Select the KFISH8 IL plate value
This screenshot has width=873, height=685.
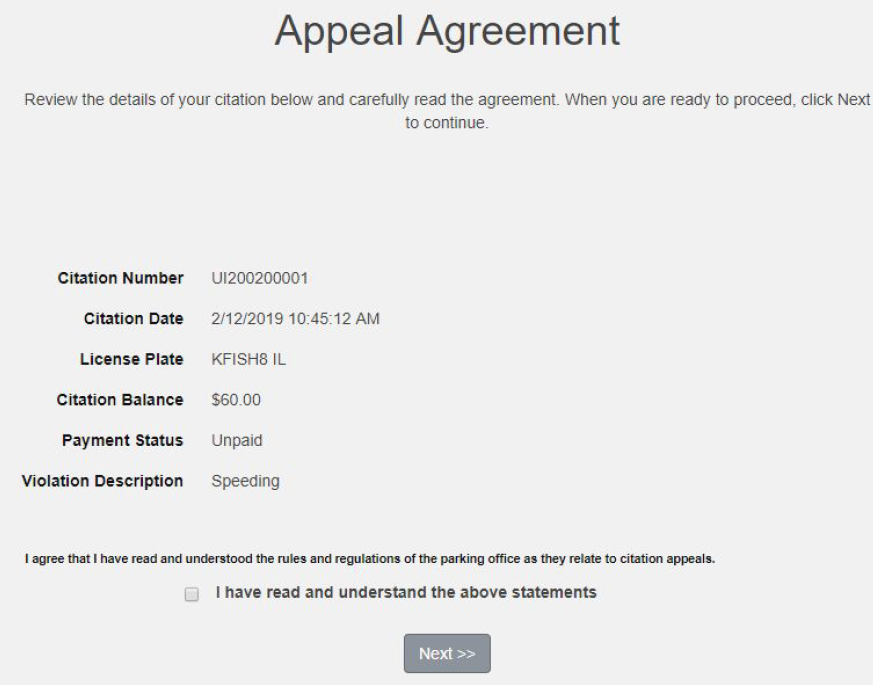tap(249, 359)
